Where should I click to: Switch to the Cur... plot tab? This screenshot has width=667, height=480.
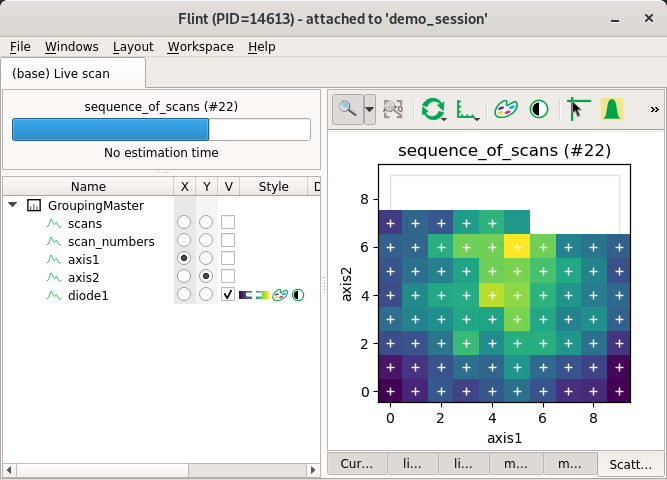tap(357, 463)
